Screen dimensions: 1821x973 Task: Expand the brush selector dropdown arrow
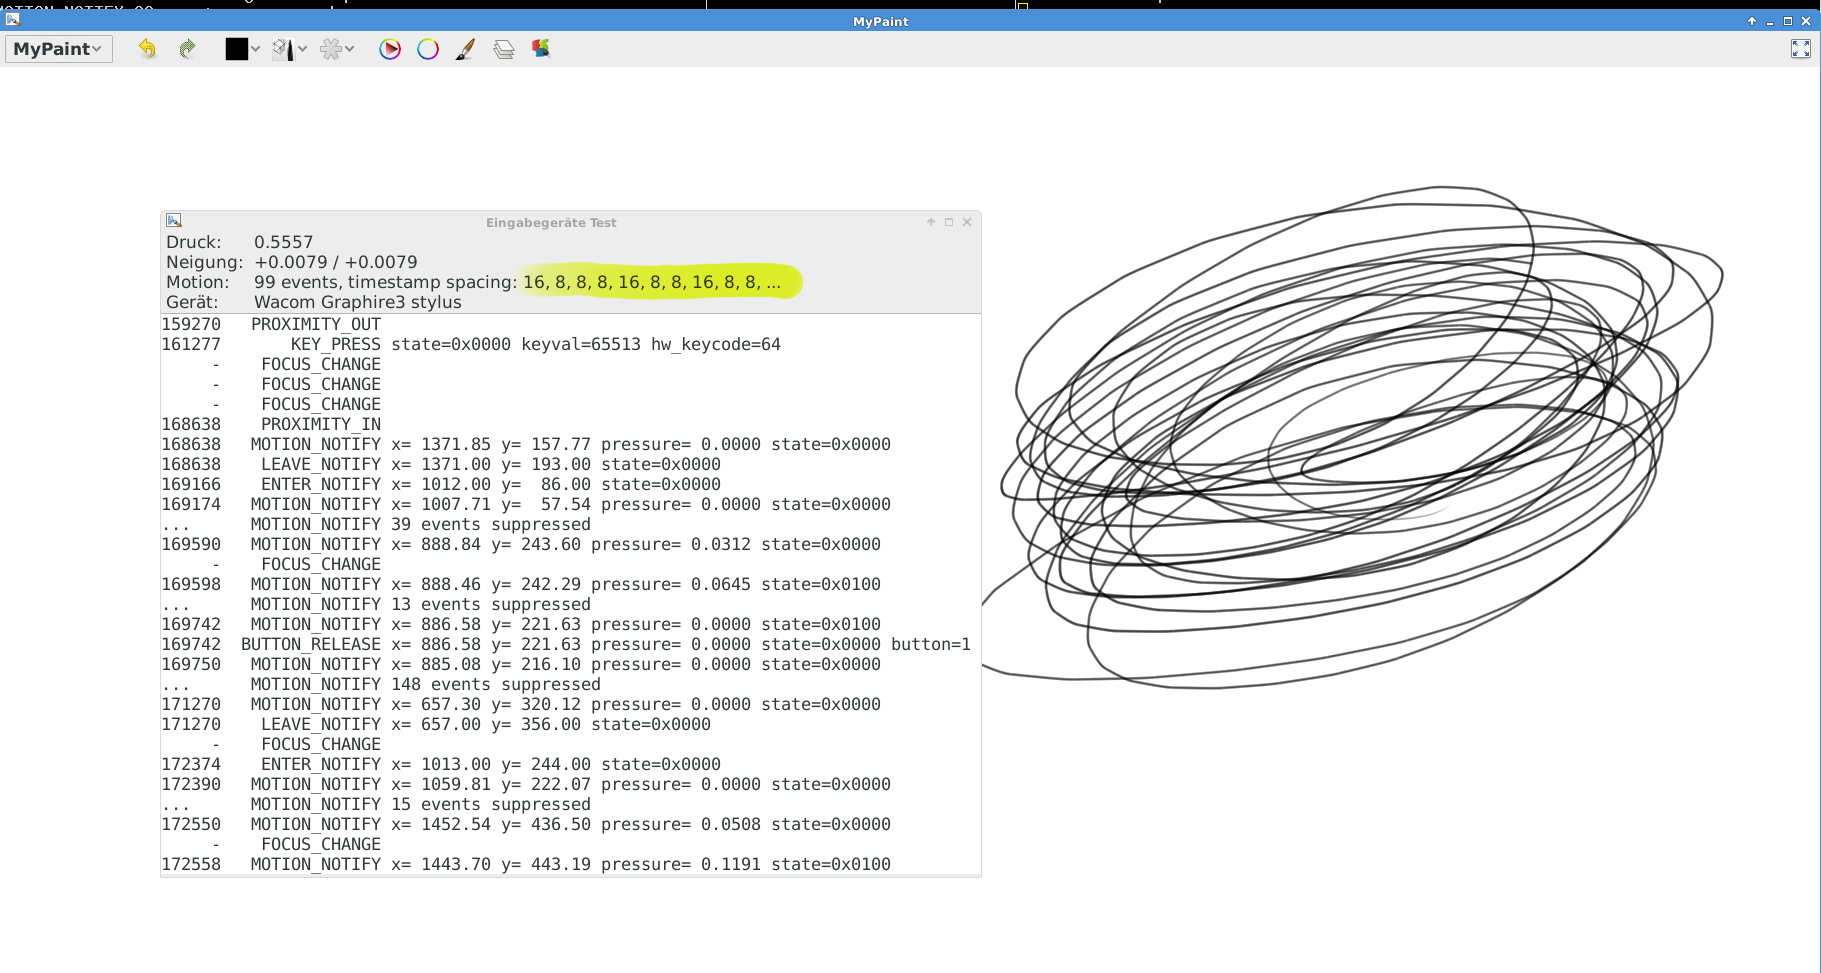[302, 49]
